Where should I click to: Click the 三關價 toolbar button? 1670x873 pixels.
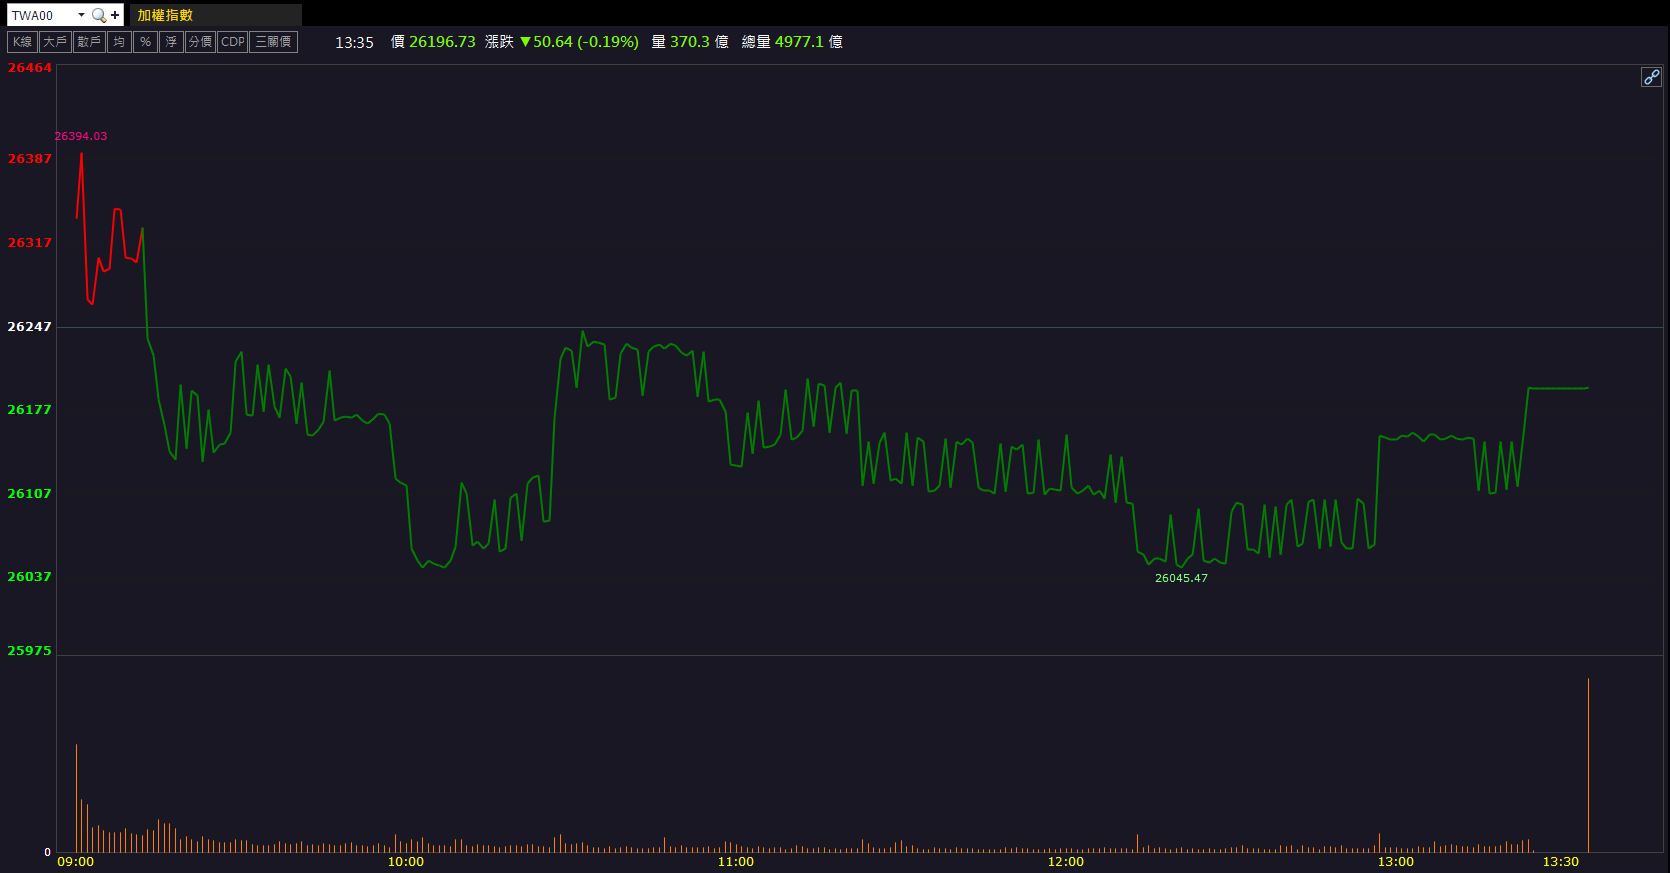[273, 42]
